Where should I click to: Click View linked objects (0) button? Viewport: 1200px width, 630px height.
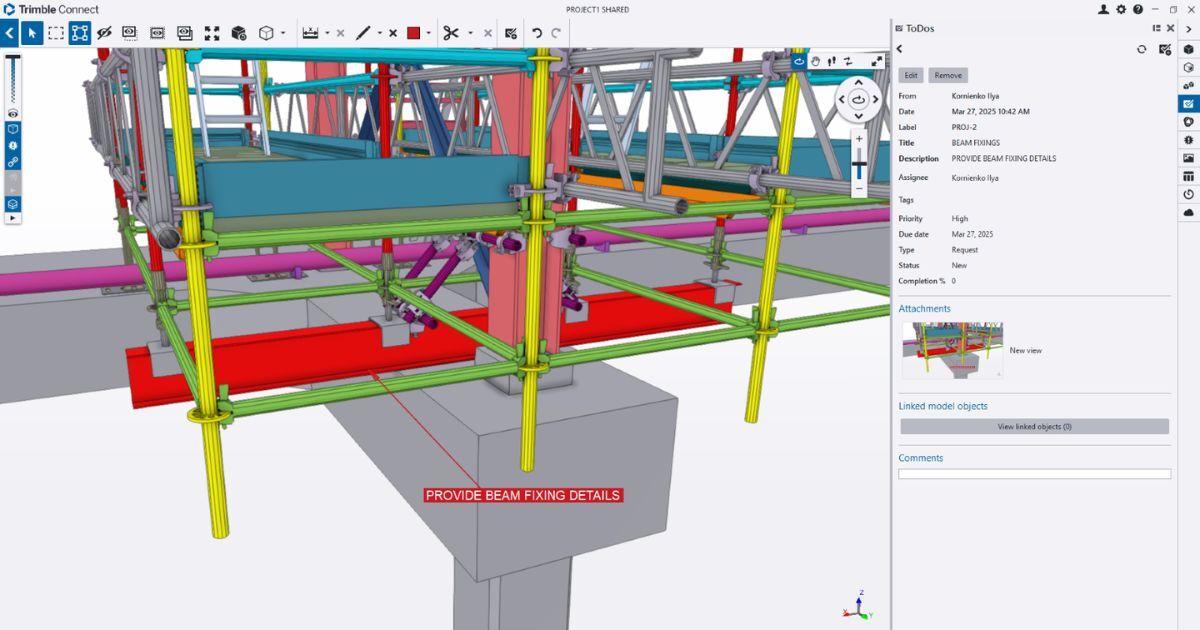click(1034, 426)
